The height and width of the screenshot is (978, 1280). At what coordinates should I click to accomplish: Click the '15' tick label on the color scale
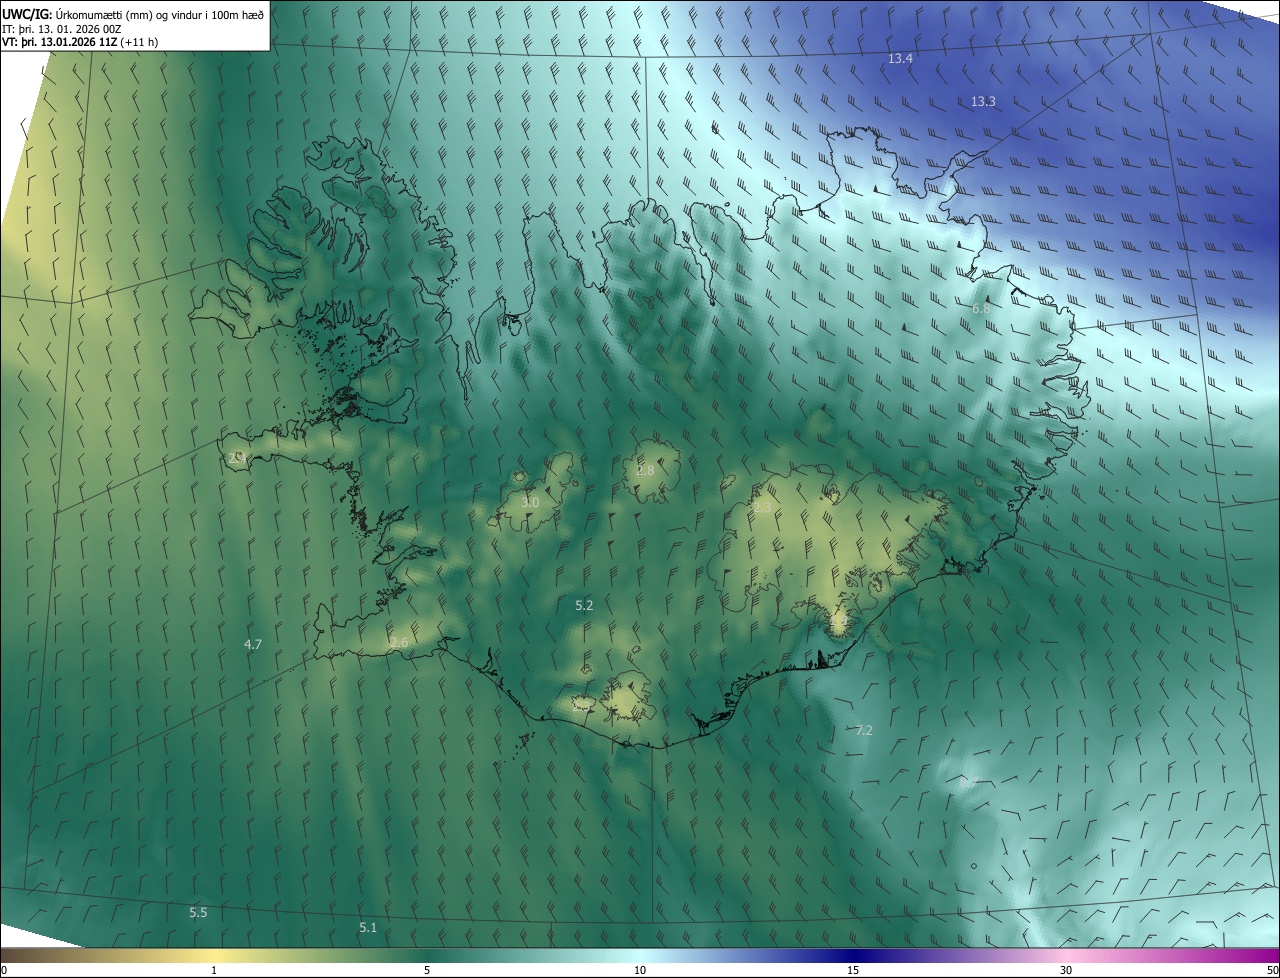coord(853,970)
